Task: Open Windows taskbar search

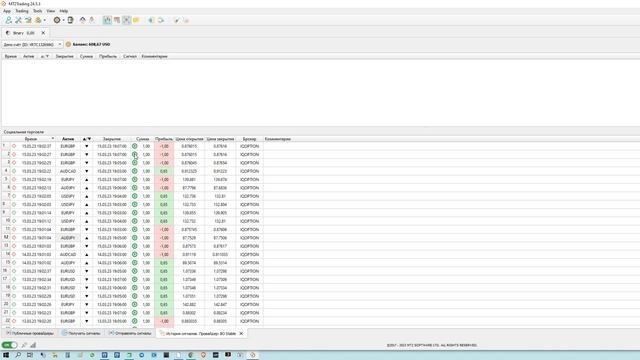Action: pos(18,355)
